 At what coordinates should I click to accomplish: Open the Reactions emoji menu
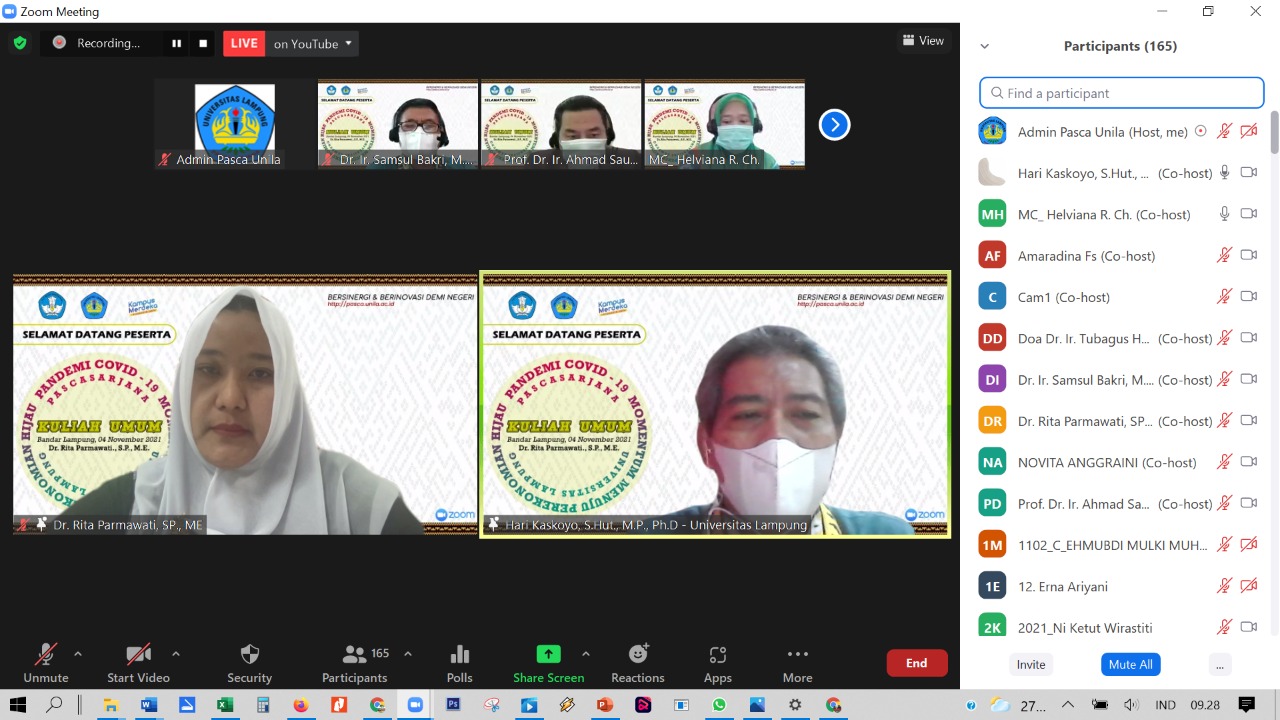(x=637, y=663)
